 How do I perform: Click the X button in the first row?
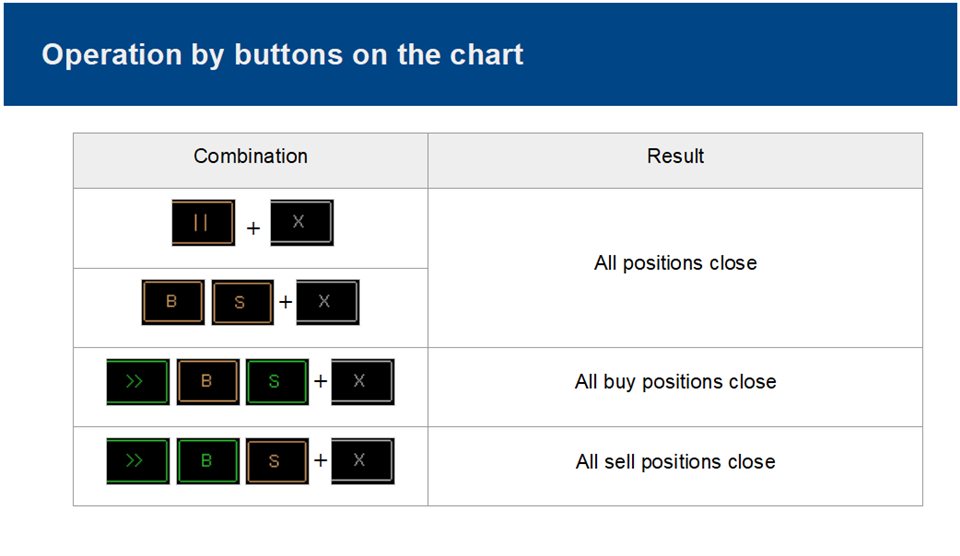pyautogui.click(x=301, y=222)
